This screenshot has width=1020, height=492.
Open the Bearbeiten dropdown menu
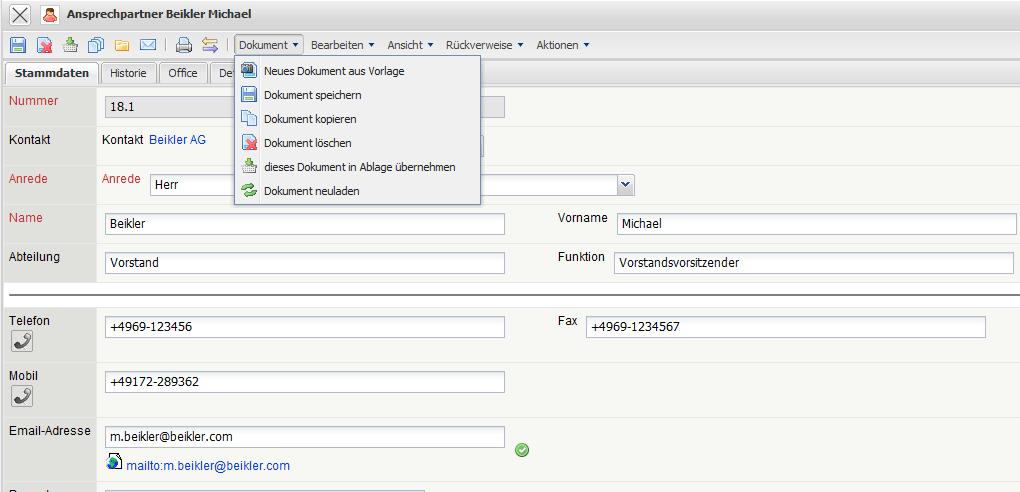coord(342,45)
